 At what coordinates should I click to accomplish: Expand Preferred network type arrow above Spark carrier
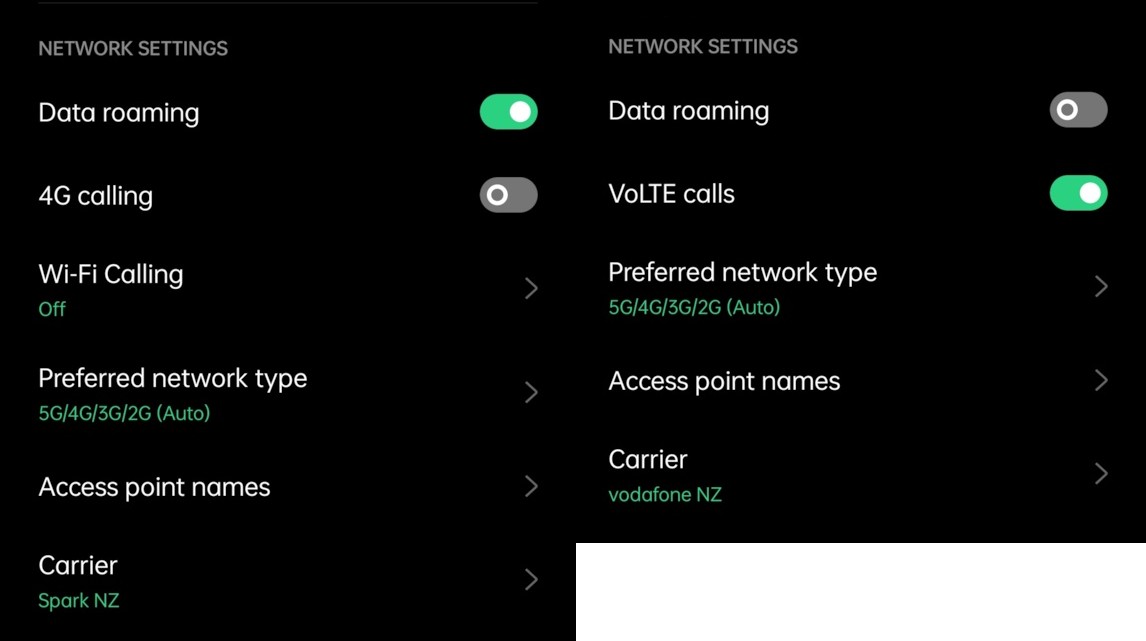tap(531, 393)
